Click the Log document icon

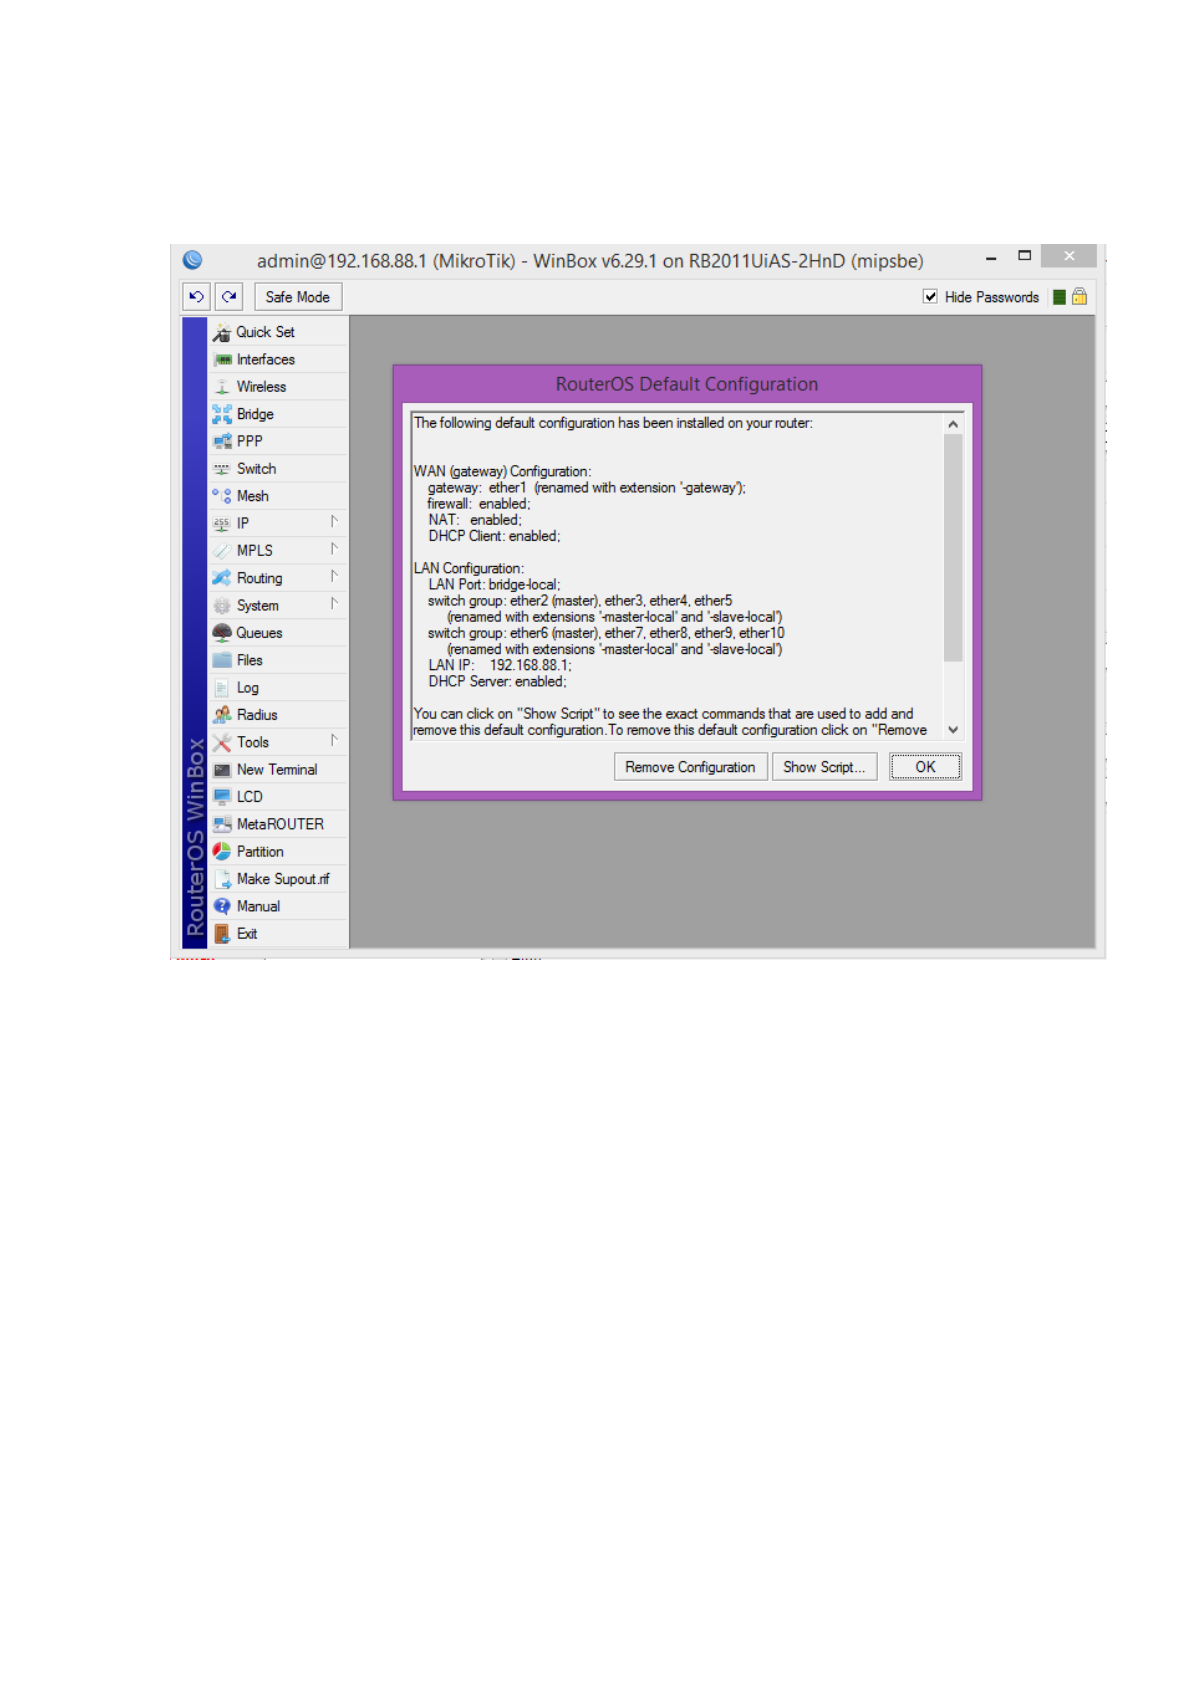coord(222,688)
